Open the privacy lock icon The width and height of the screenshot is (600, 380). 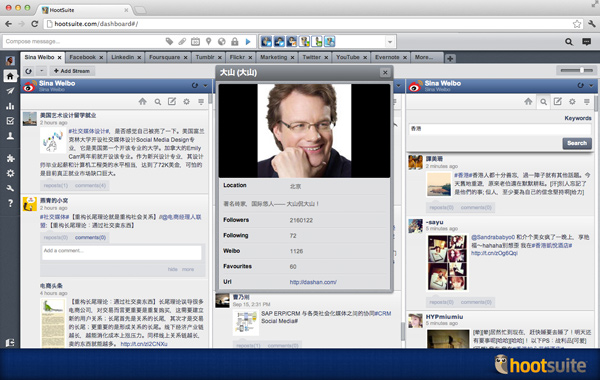tap(235, 41)
